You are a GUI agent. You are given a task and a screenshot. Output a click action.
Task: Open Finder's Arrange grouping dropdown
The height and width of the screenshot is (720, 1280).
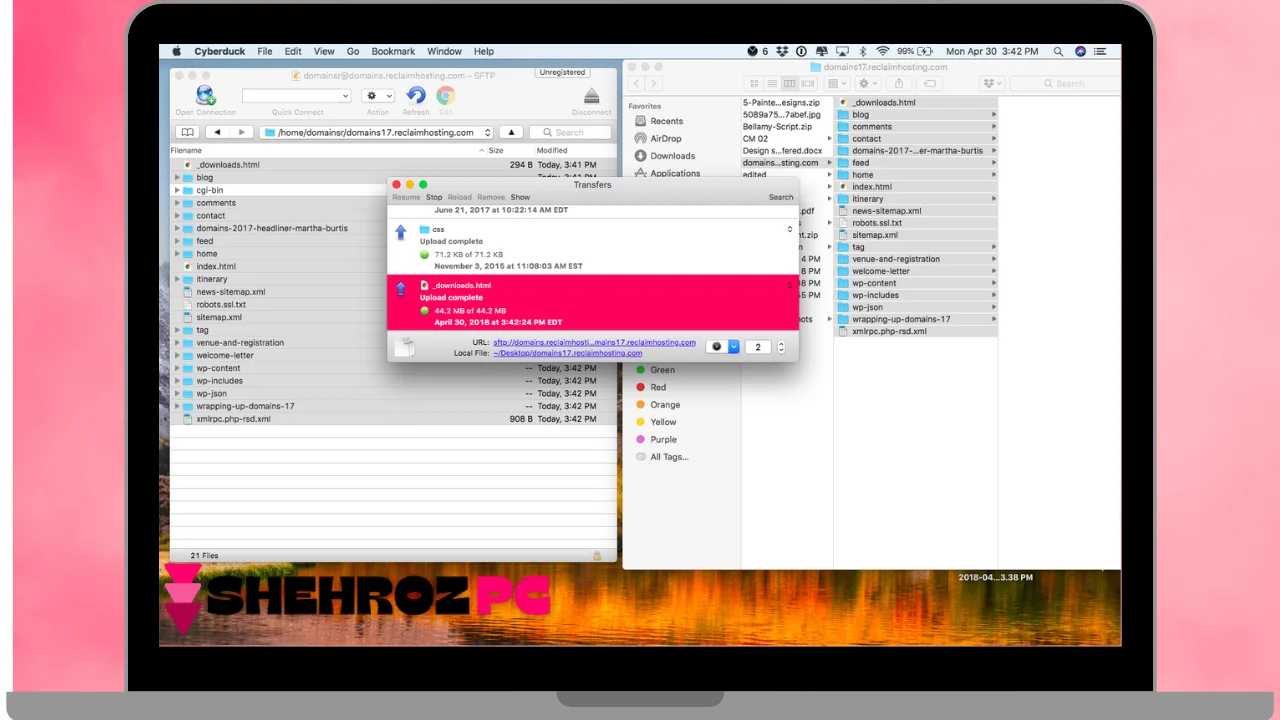(837, 83)
